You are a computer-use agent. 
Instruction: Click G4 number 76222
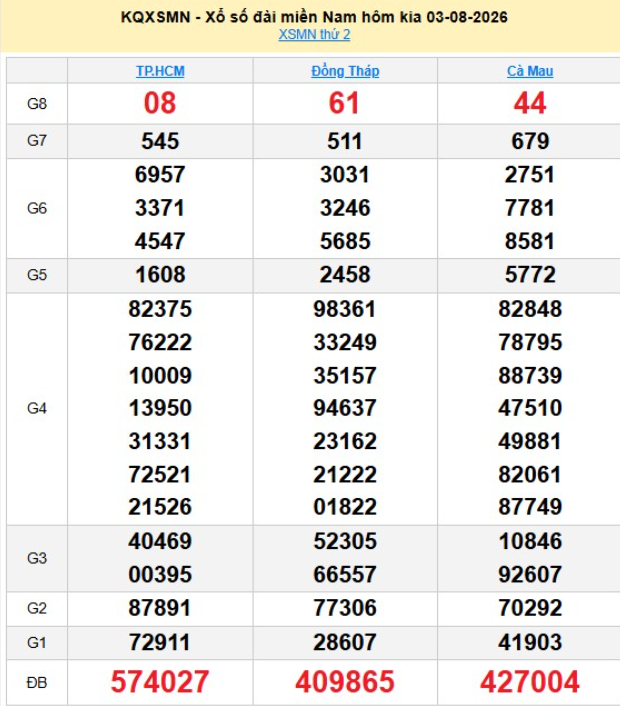[x=160, y=343]
